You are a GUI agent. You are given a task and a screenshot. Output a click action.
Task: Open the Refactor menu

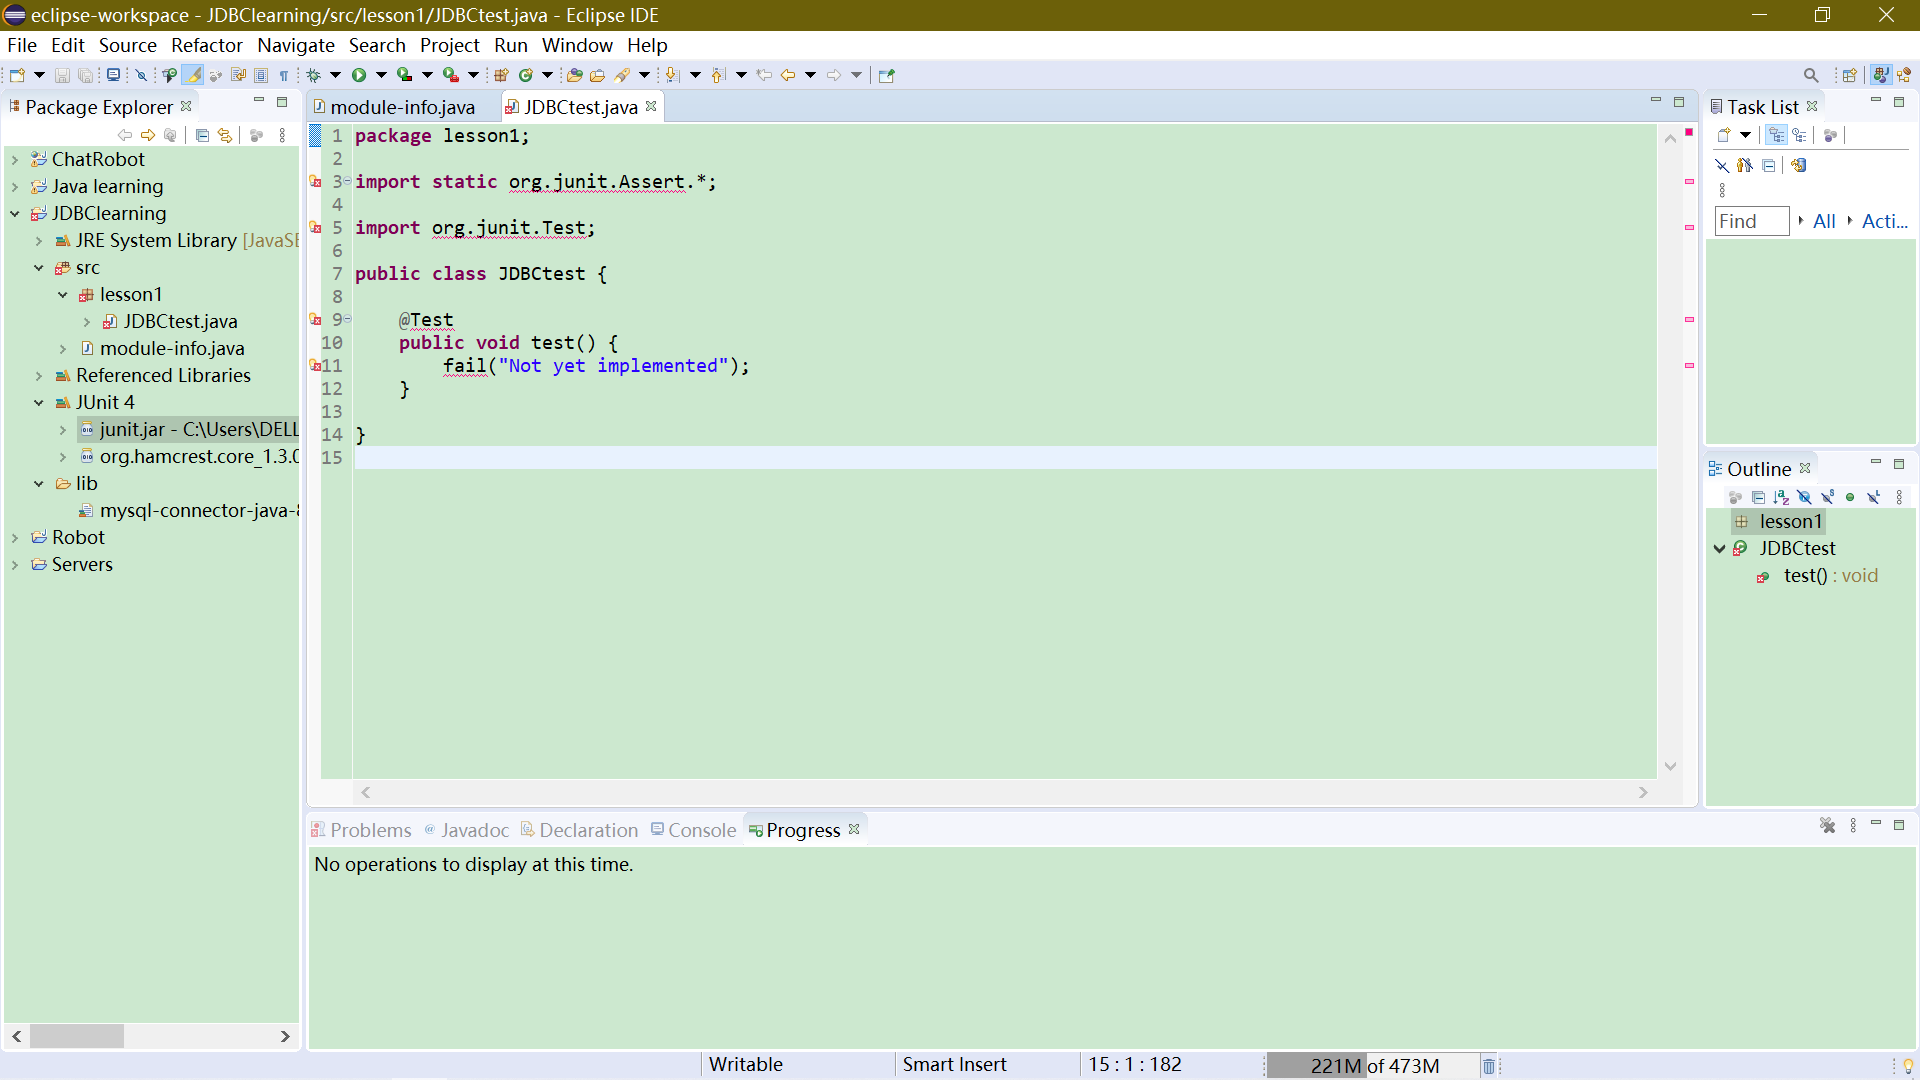pos(206,45)
